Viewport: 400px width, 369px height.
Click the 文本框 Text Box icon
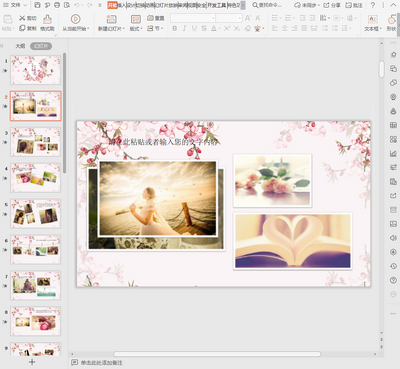click(372, 19)
